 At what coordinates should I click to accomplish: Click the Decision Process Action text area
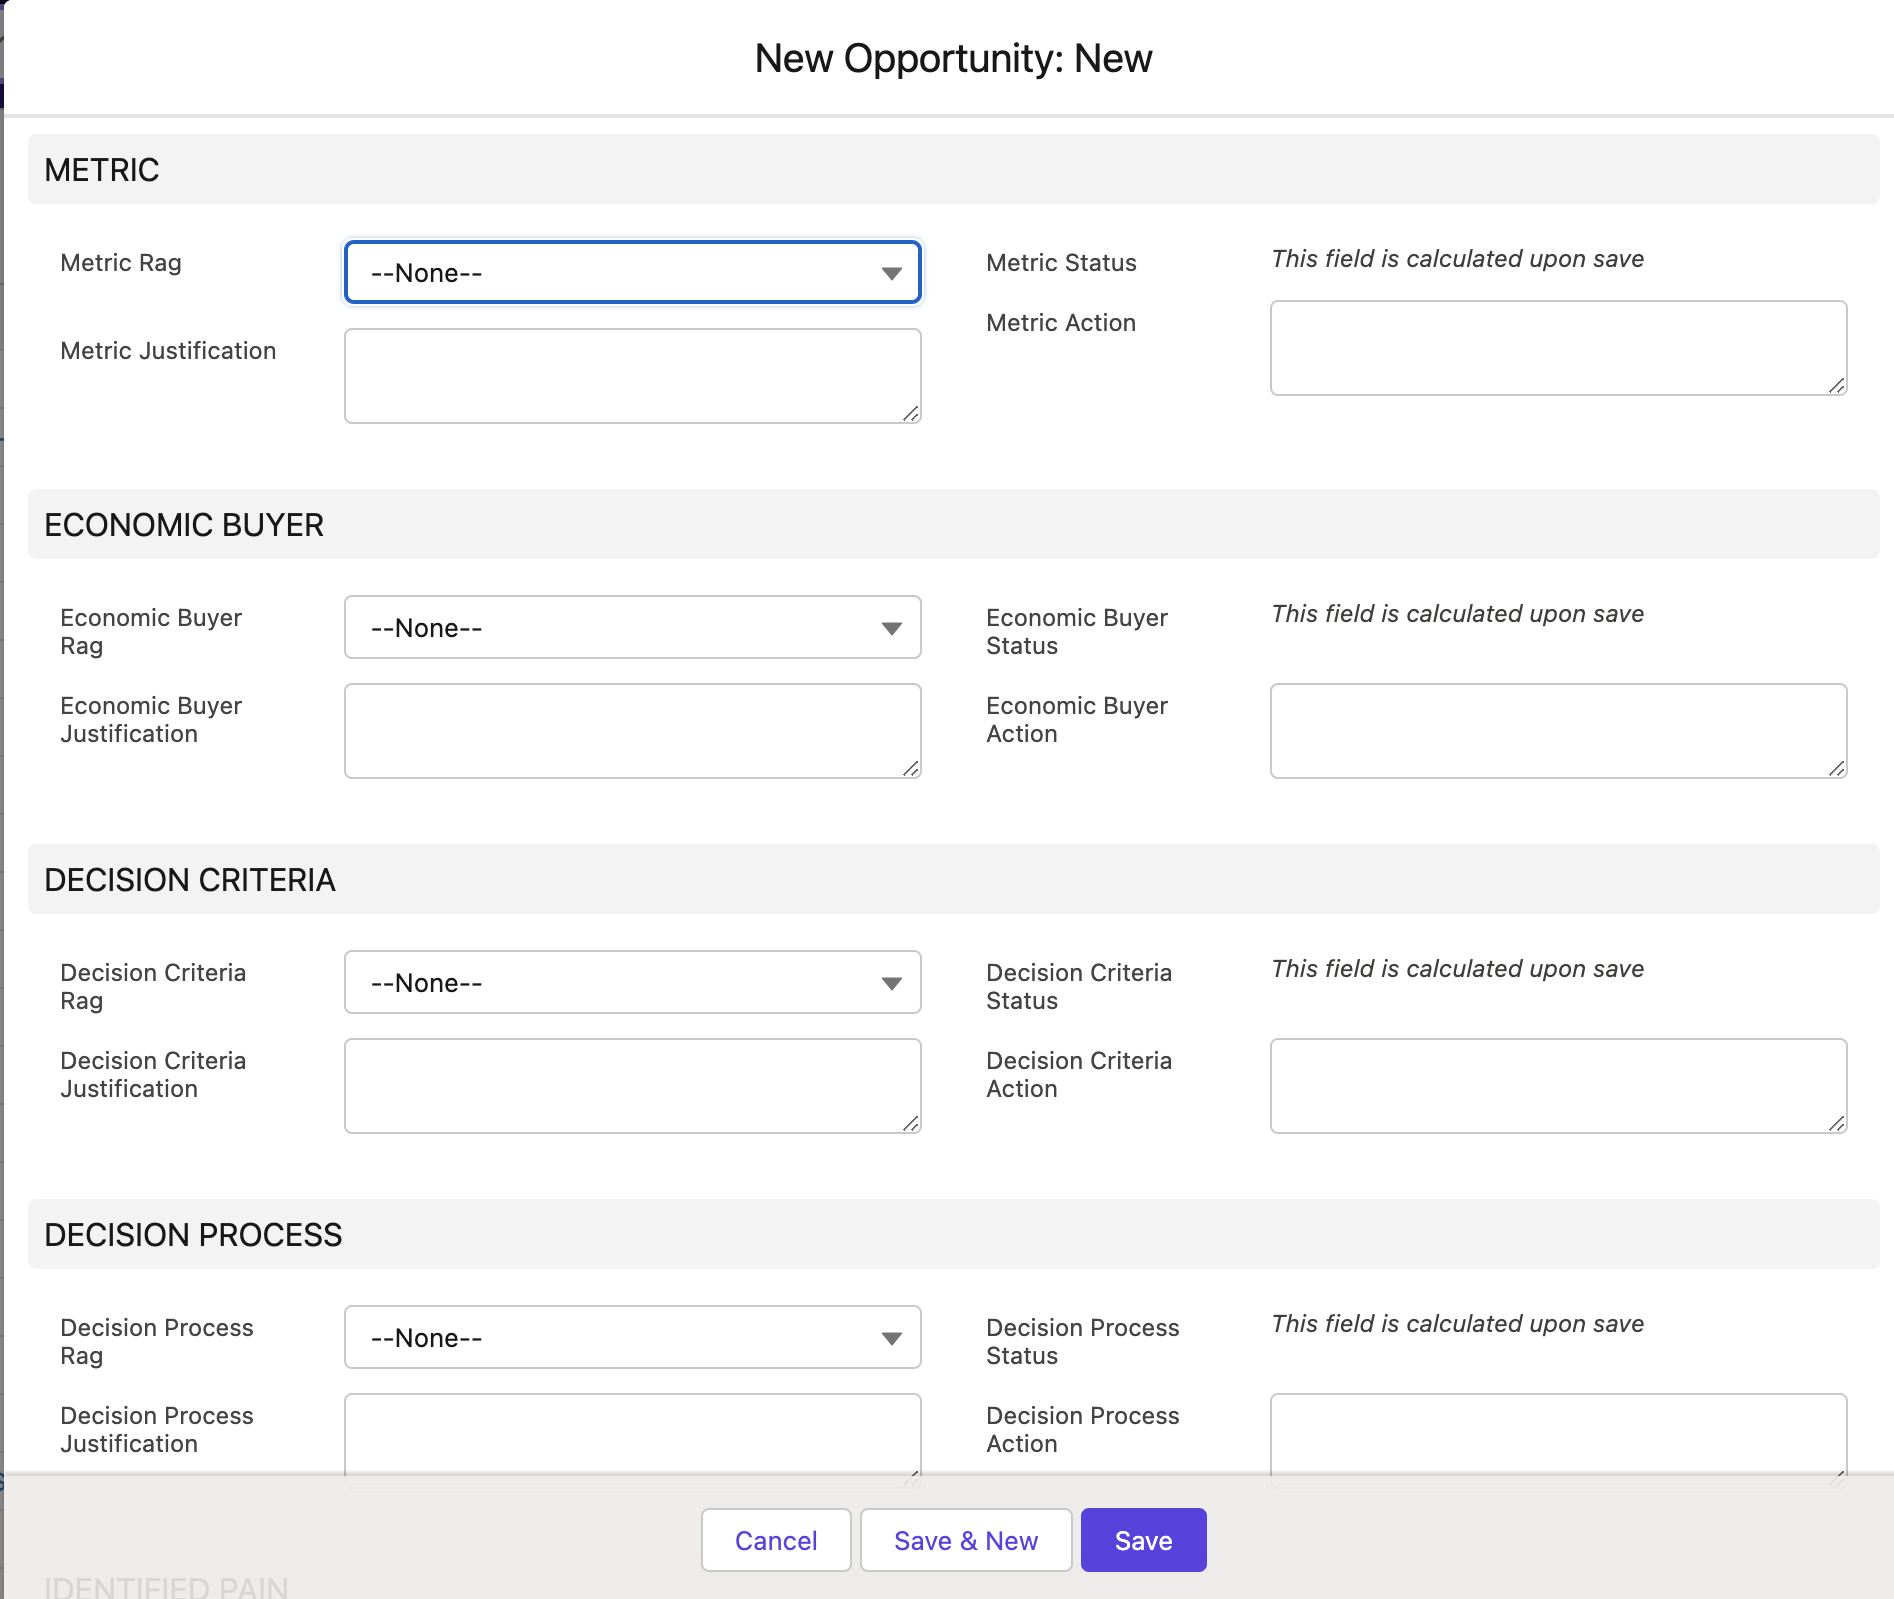[1557, 1432]
